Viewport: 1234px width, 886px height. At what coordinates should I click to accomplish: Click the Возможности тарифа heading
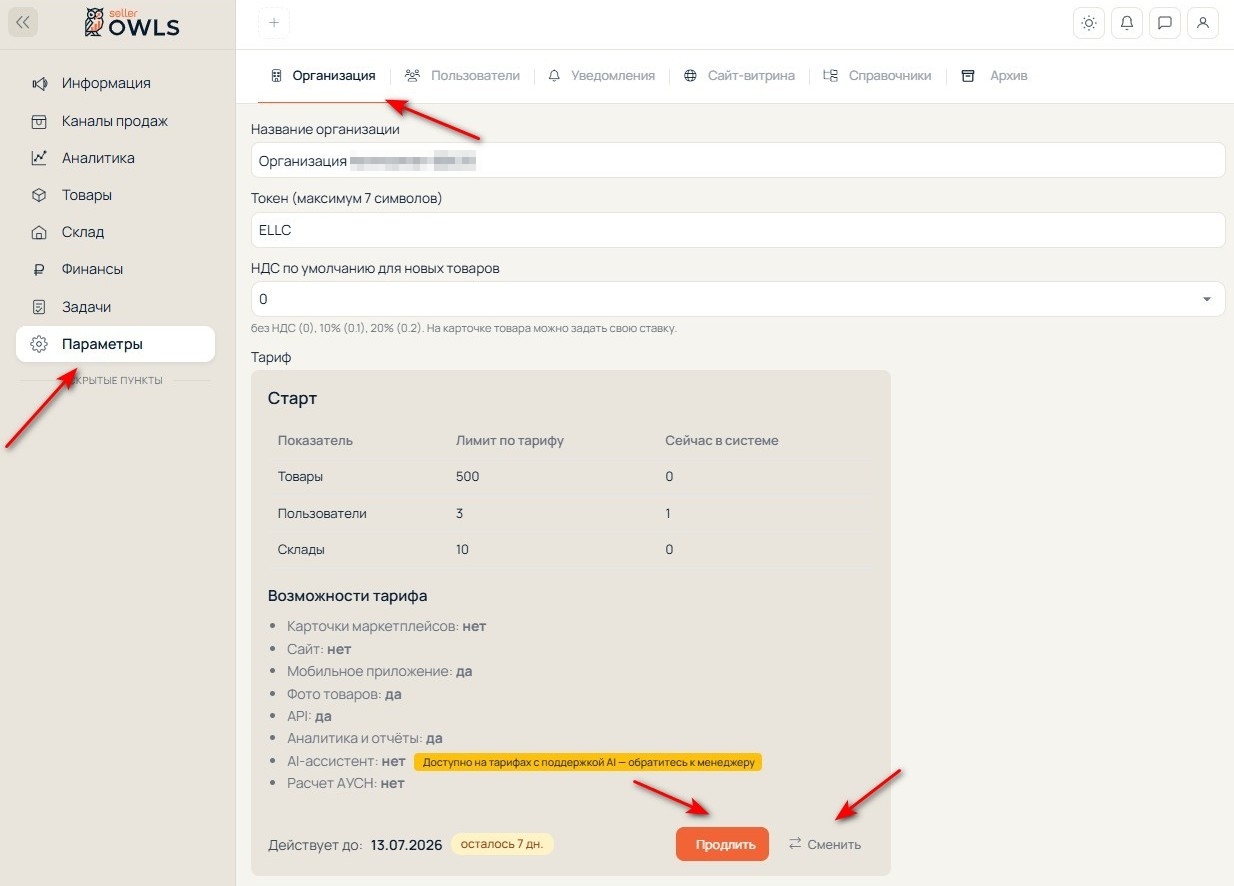(348, 596)
